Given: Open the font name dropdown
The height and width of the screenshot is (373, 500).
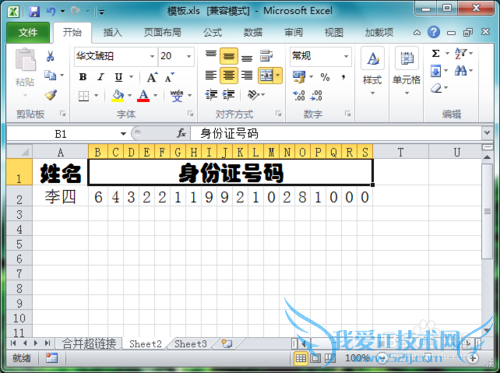Looking at the screenshot, I should (x=152, y=56).
